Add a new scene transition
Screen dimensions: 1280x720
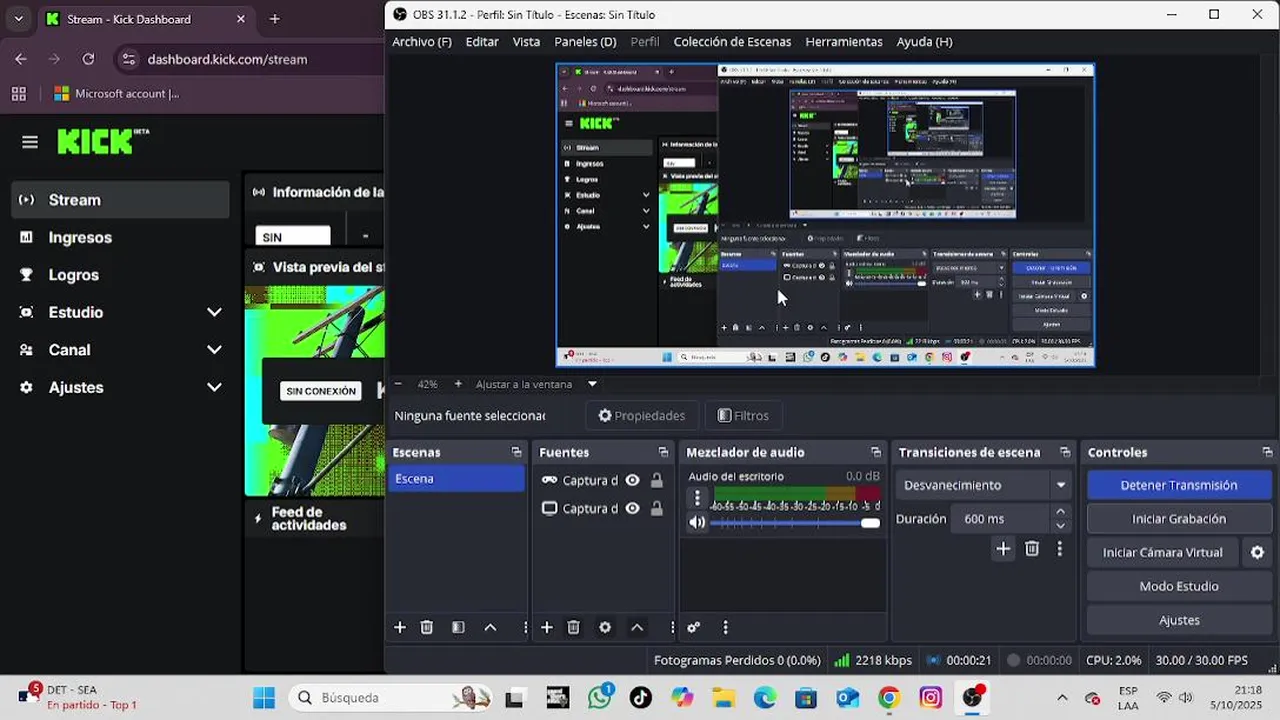(x=1003, y=548)
